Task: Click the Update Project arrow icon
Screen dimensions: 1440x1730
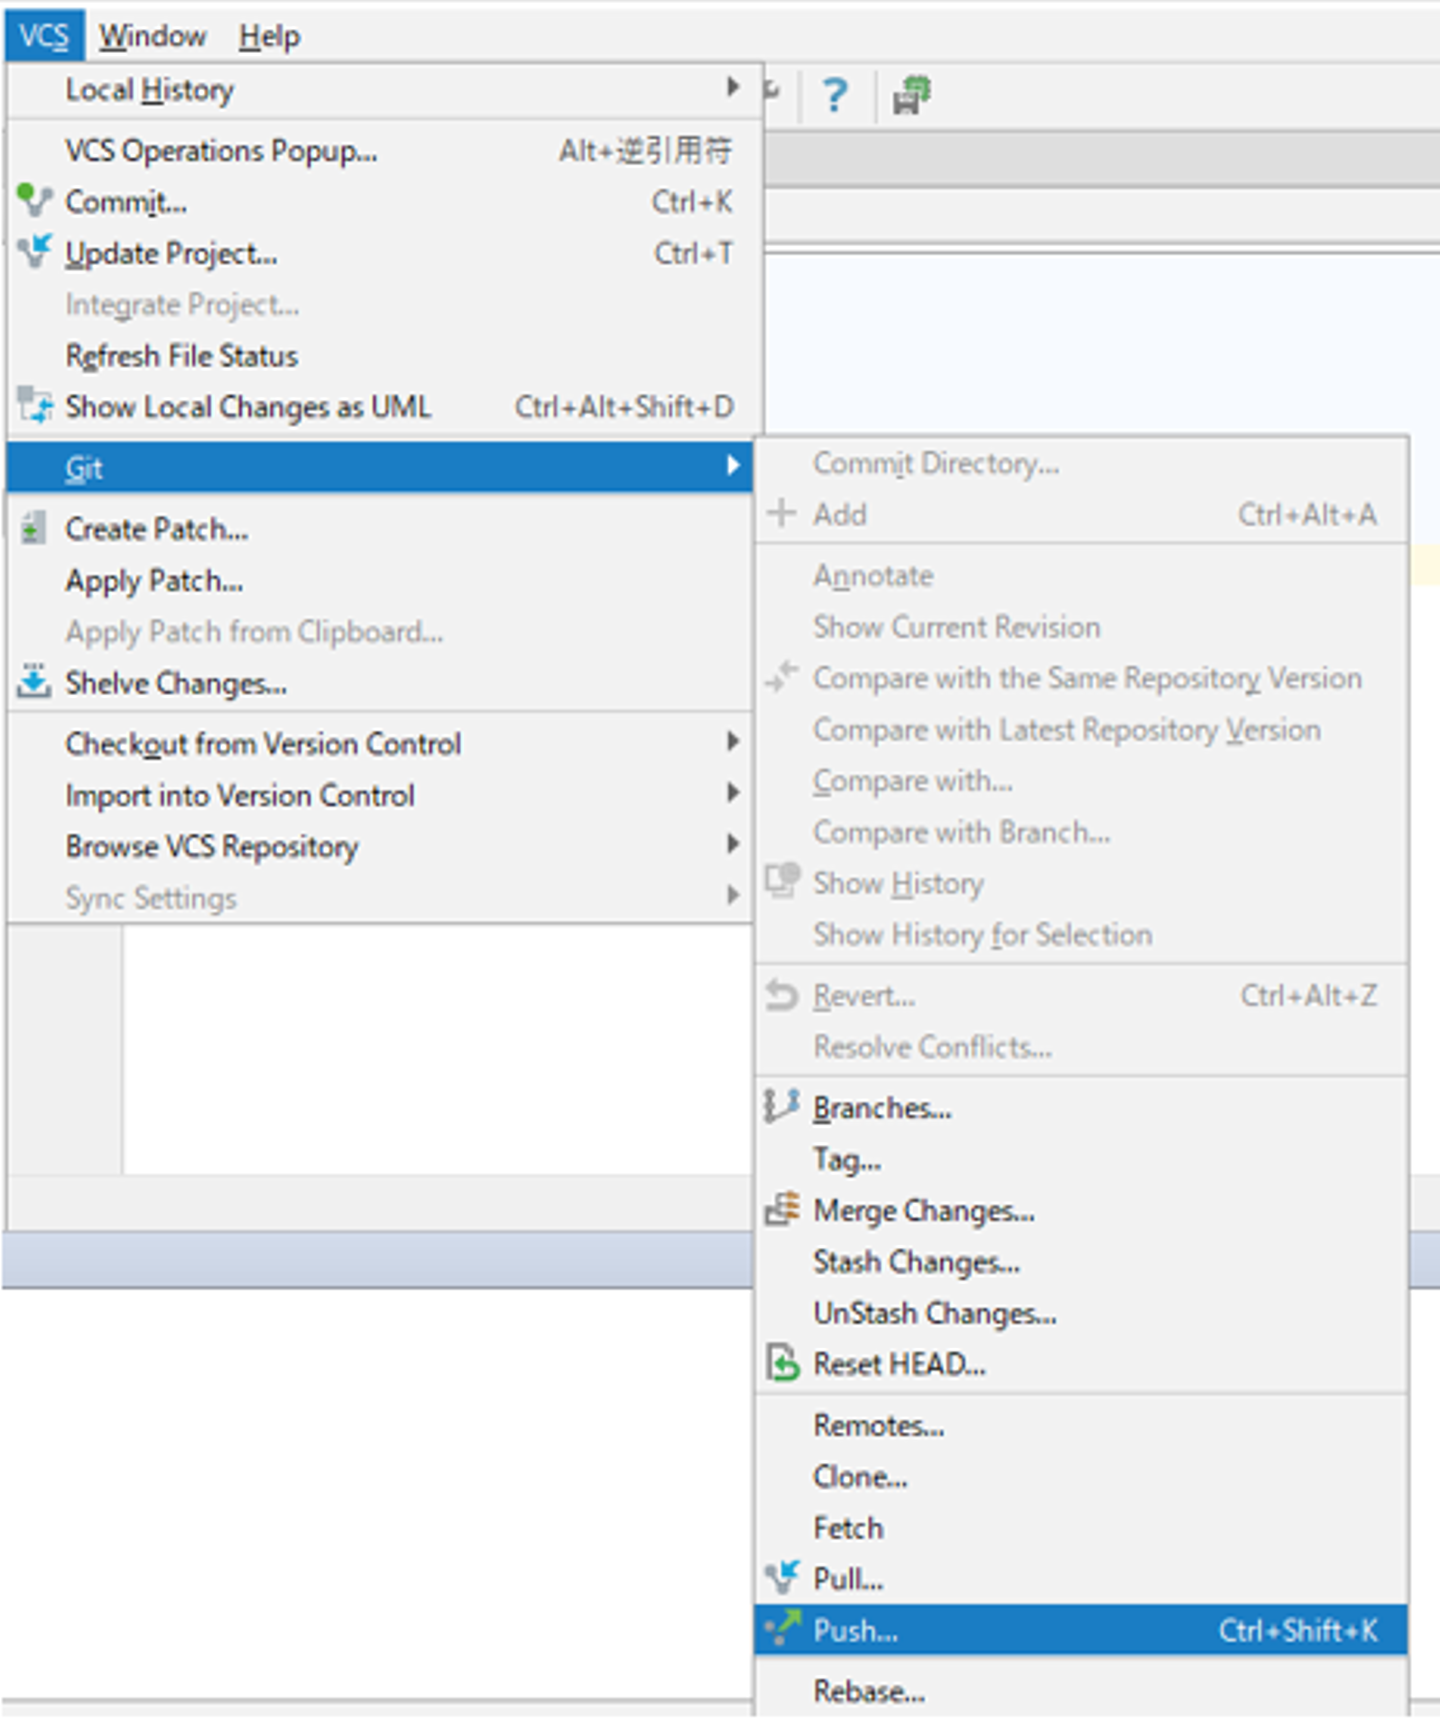Action: 35,252
